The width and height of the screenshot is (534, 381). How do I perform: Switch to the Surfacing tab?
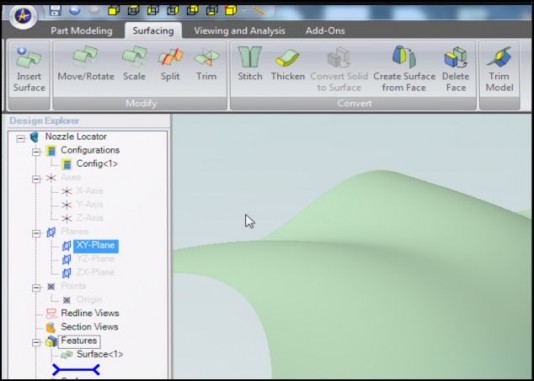(x=153, y=31)
